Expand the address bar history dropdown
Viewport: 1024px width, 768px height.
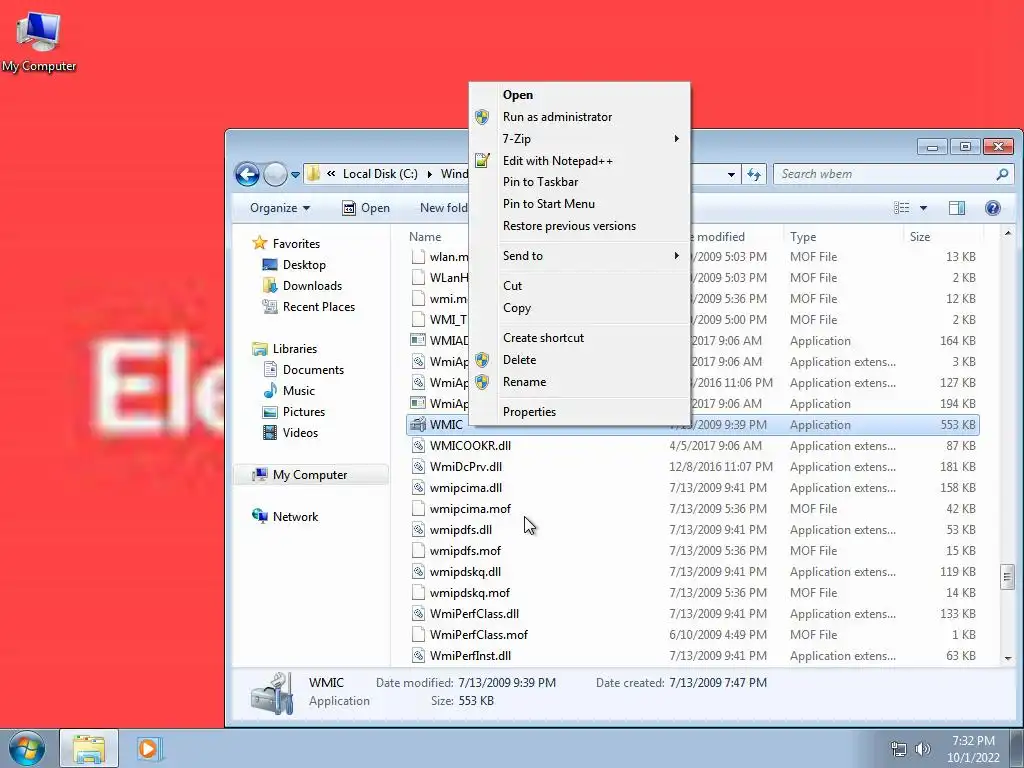click(x=731, y=174)
